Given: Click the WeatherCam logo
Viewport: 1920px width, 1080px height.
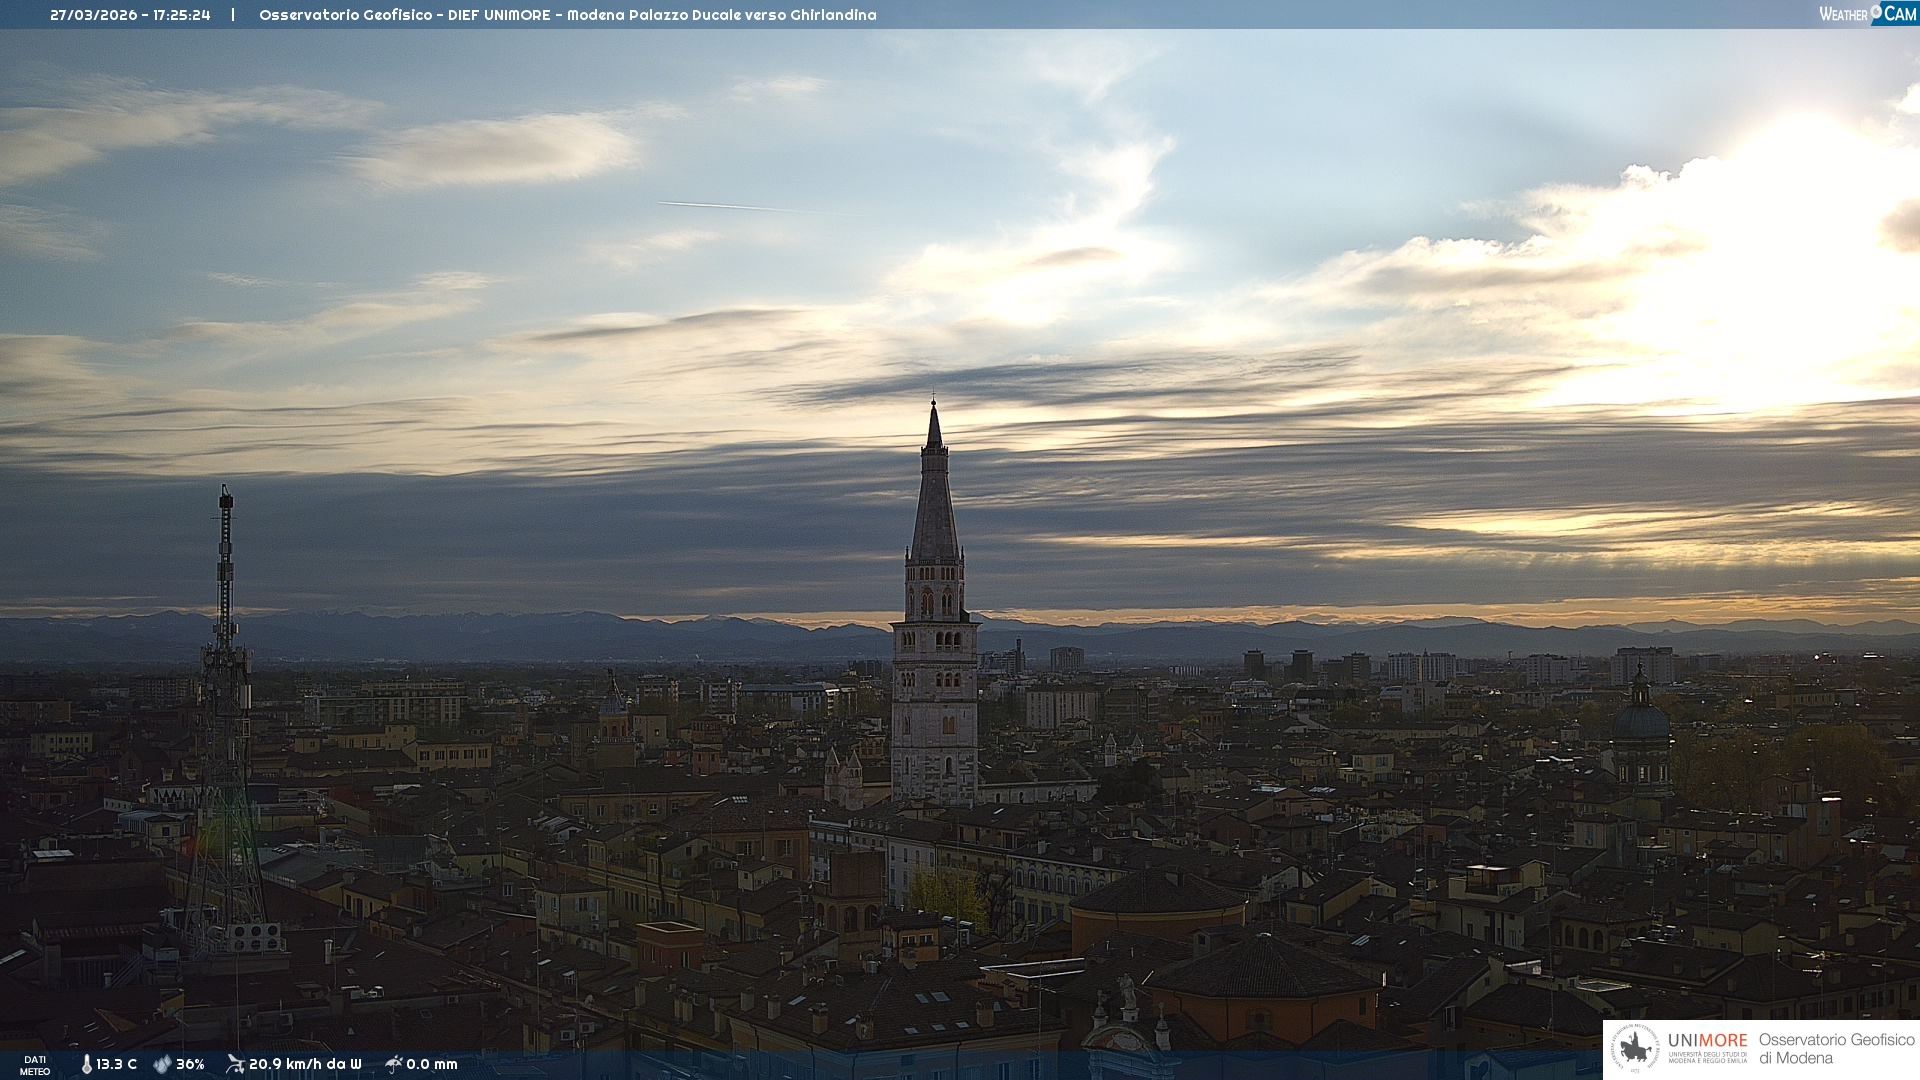Looking at the screenshot, I should [x=1867, y=14].
